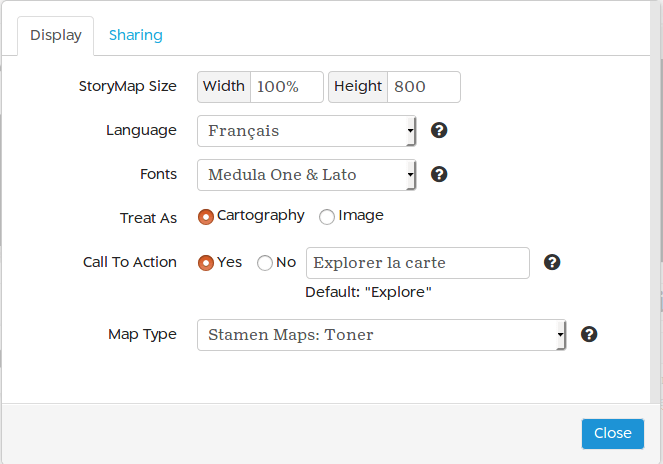Open the Fonts dropdown Medula One & Lato
663x464 pixels.
coord(307,175)
